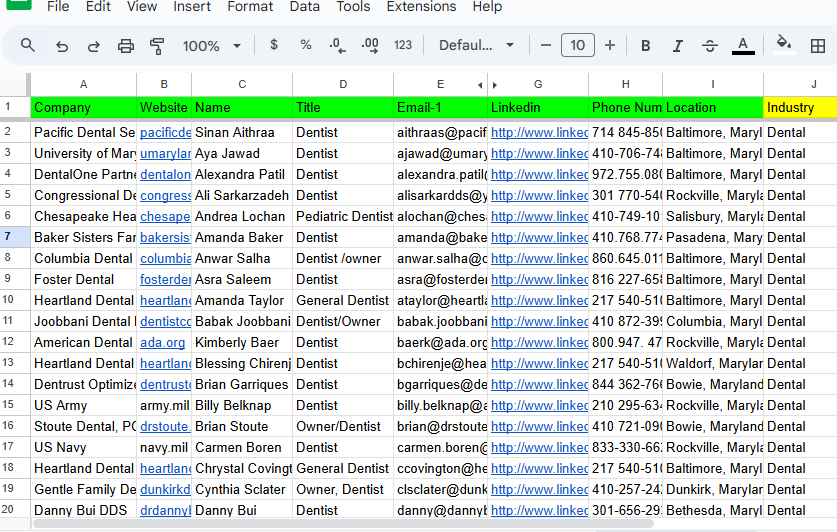The image size is (837, 532).
Task: Redo the last action
Action: 93,46
